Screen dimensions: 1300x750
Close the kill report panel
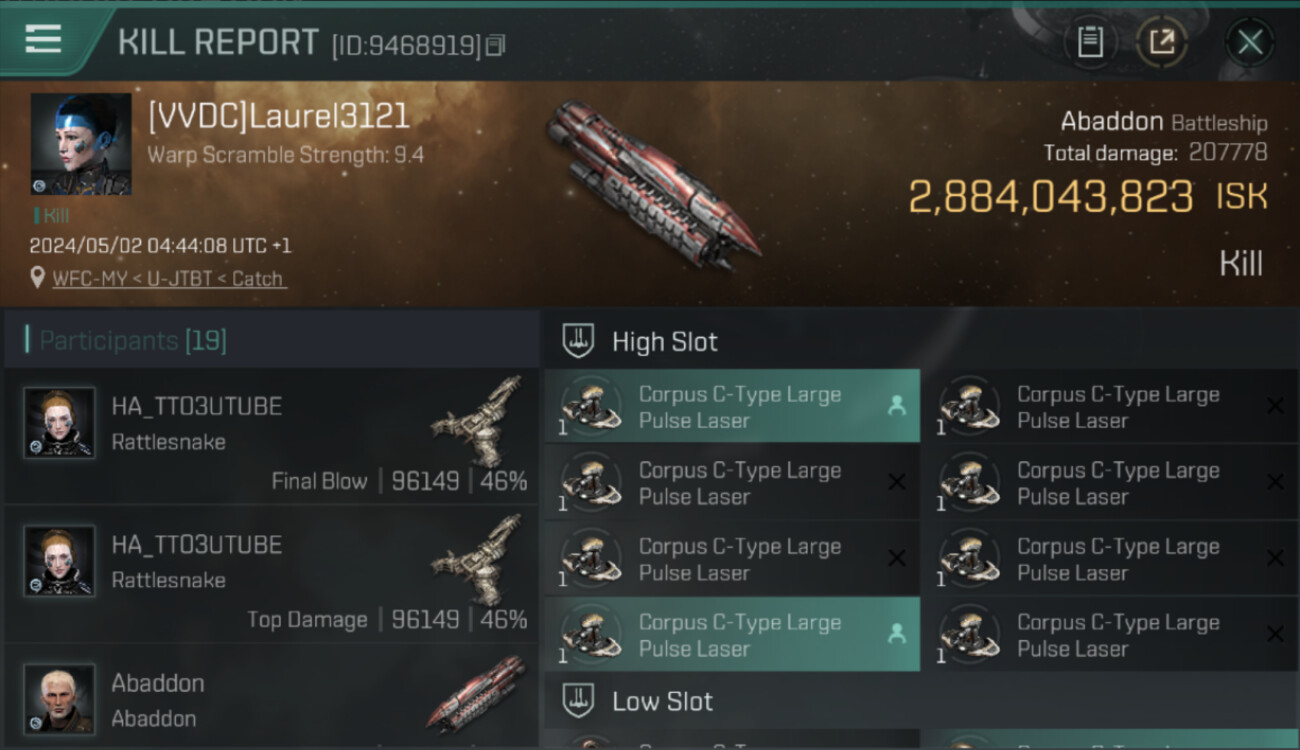pos(1249,42)
